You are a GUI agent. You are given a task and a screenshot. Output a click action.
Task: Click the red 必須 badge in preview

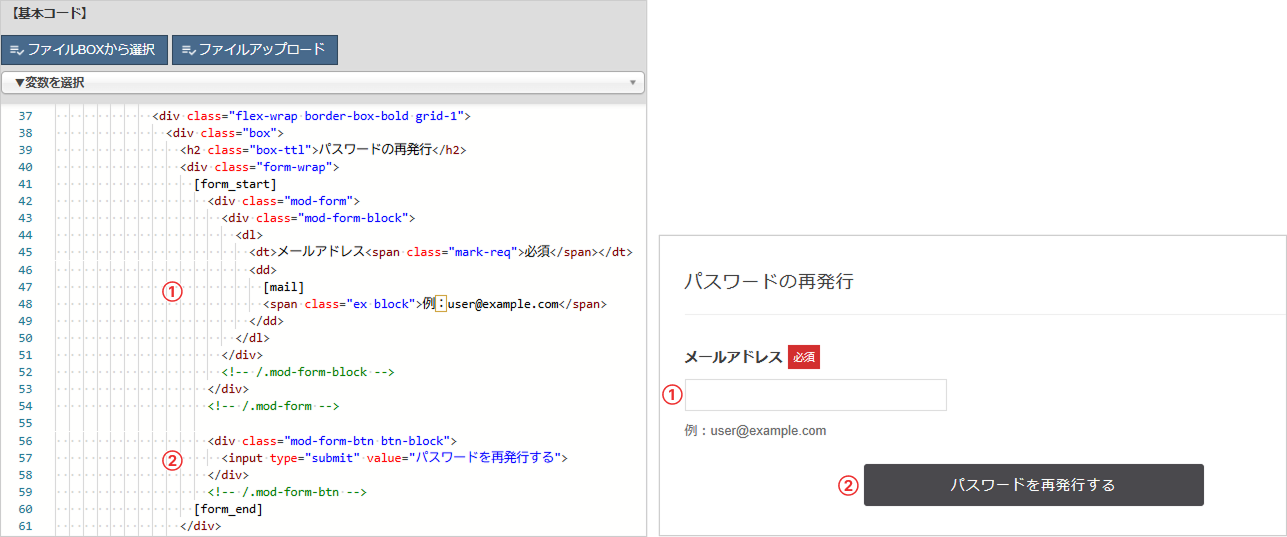pyautogui.click(x=803, y=357)
